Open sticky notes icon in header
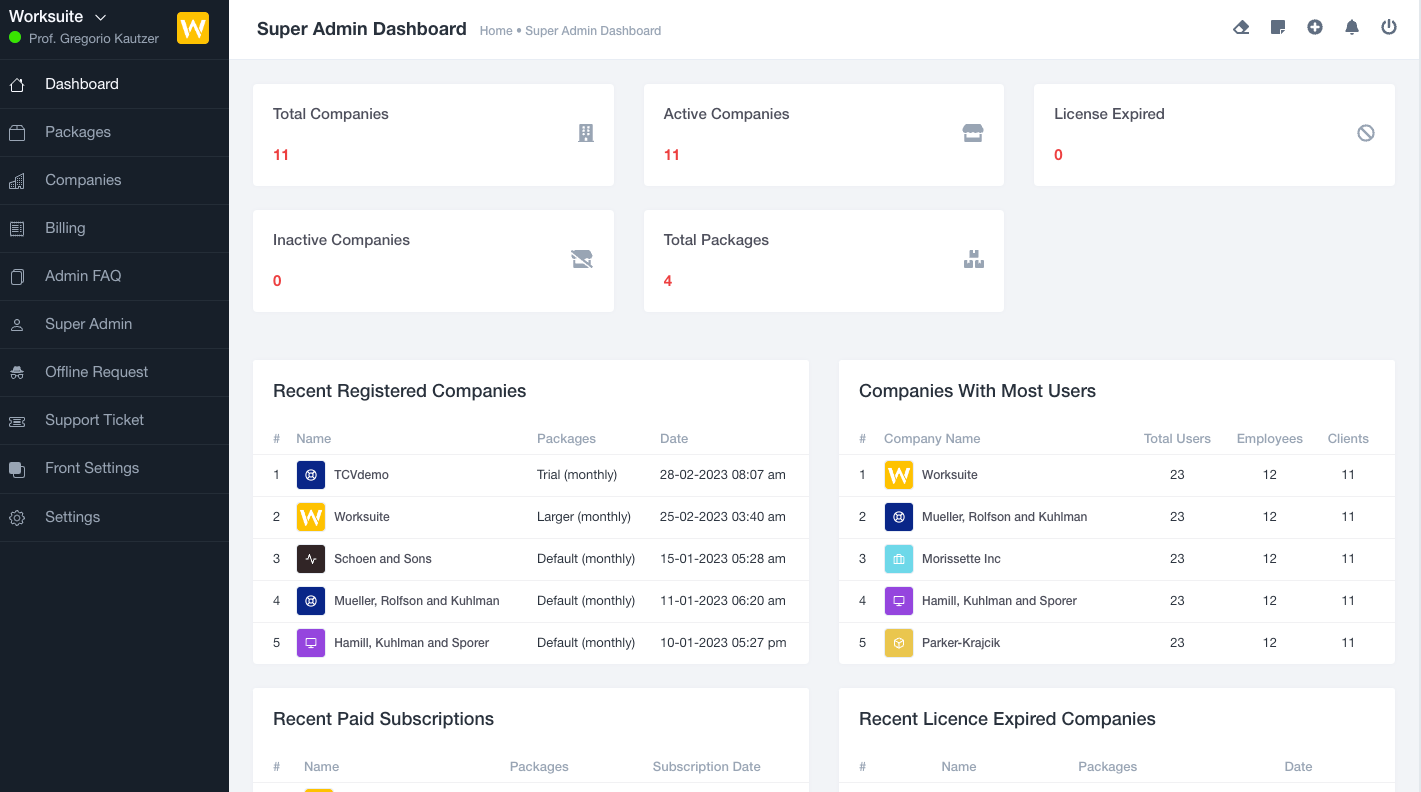This screenshot has height=792, width=1421. (1278, 28)
